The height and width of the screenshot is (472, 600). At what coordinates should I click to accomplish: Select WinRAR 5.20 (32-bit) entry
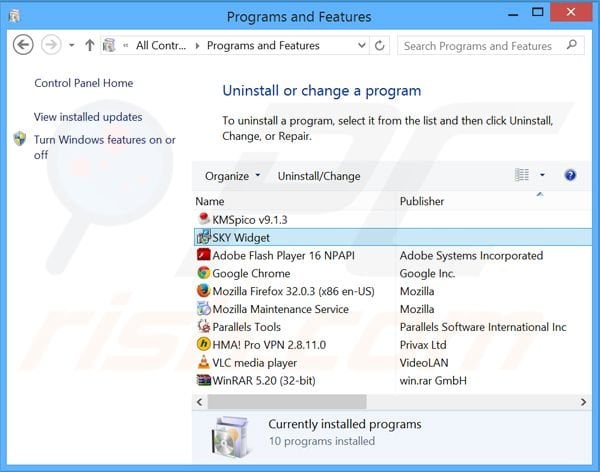(x=264, y=381)
